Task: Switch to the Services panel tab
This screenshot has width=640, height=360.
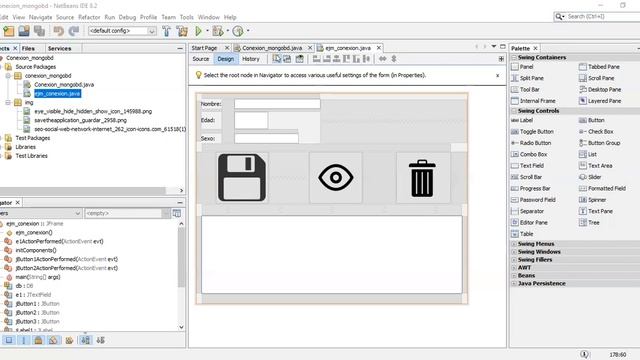Action: tap(60, 48)
